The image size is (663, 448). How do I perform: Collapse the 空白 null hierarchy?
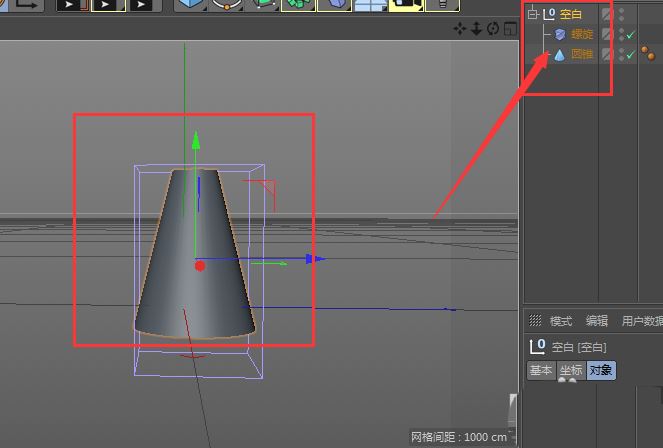coord(532,14)
